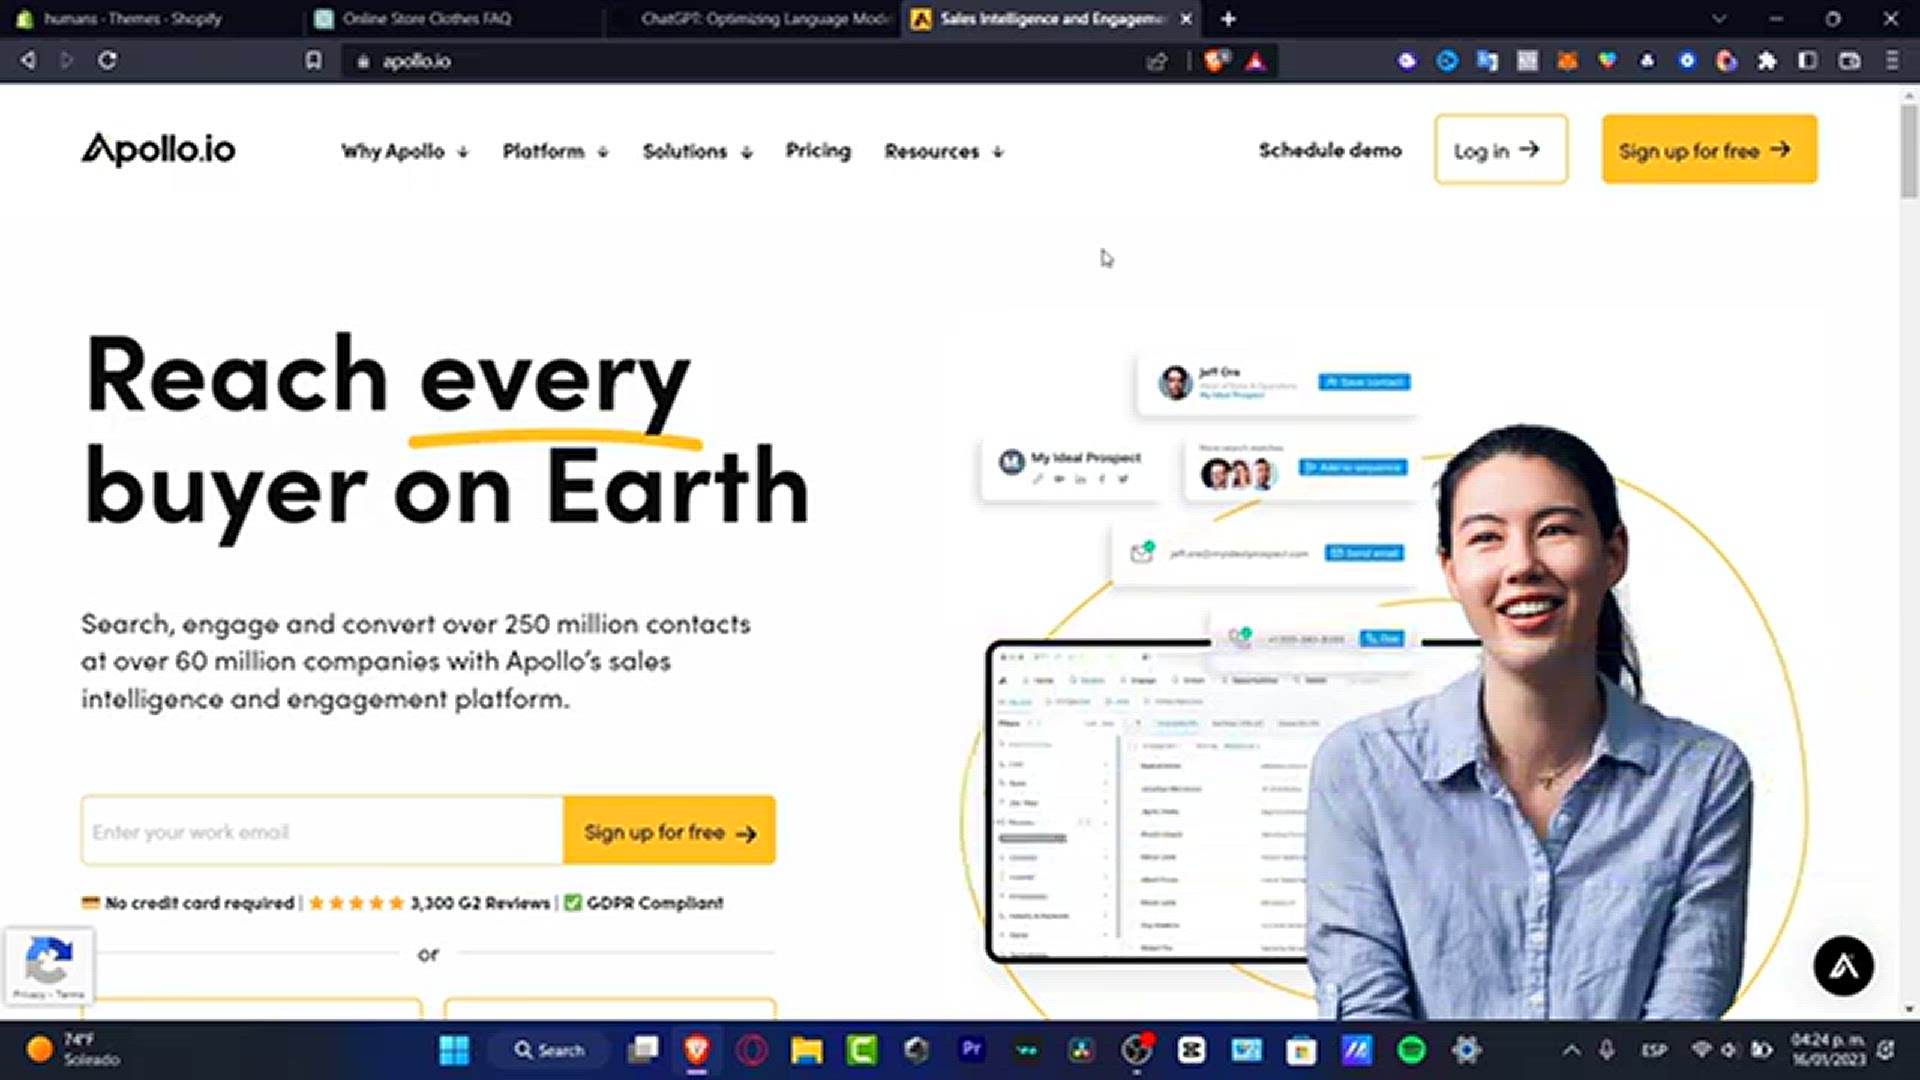Click GDPR Compliant text

655,903
